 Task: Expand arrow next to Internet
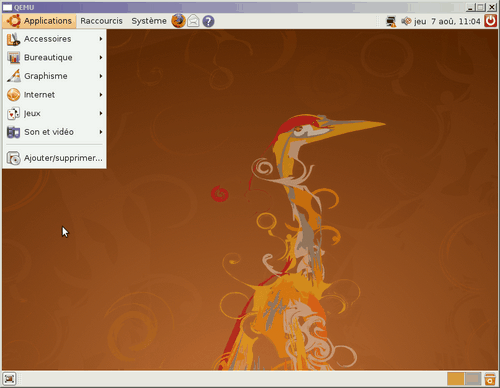100,95
